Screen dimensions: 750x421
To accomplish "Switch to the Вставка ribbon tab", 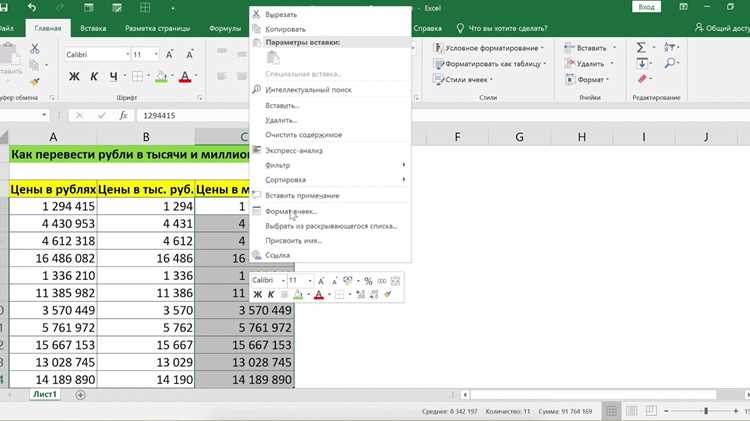I will tap(93, 28).
